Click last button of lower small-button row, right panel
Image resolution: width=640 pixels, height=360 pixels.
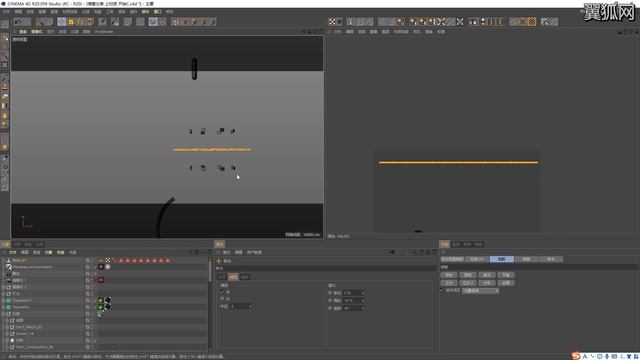506,282
